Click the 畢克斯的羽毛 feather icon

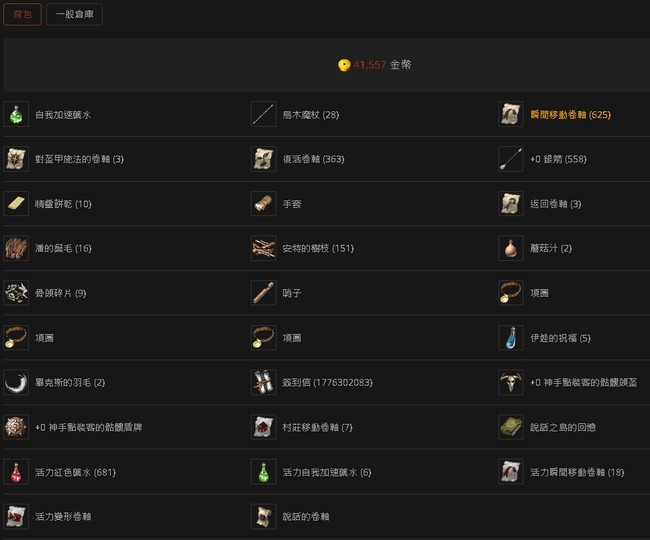(16, 382)
